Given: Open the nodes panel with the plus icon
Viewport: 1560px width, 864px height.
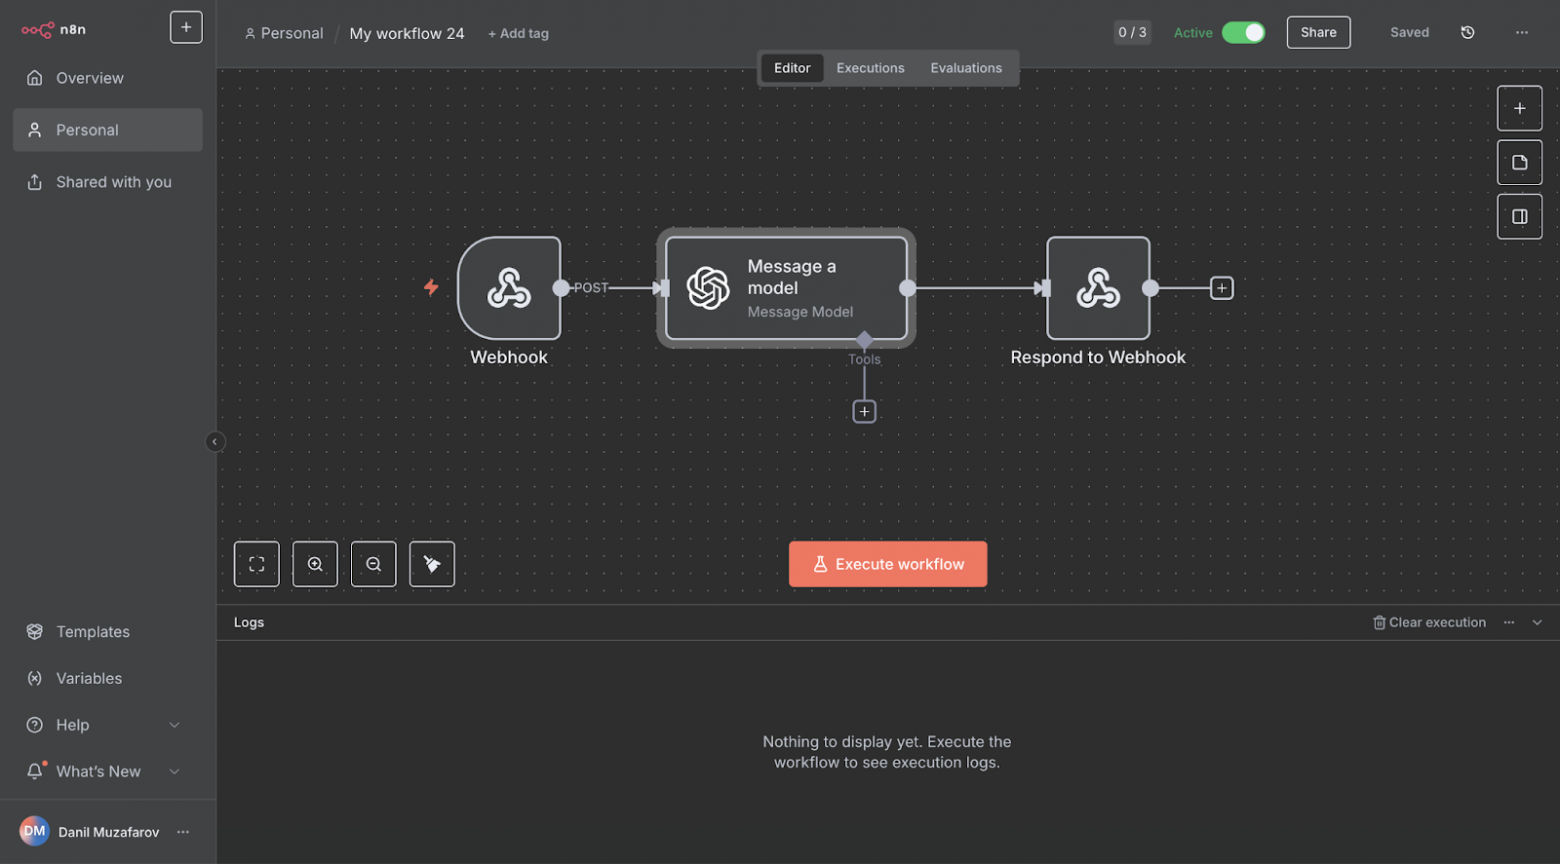Looking at the screenshot, I should click(x=1519, y=108).
